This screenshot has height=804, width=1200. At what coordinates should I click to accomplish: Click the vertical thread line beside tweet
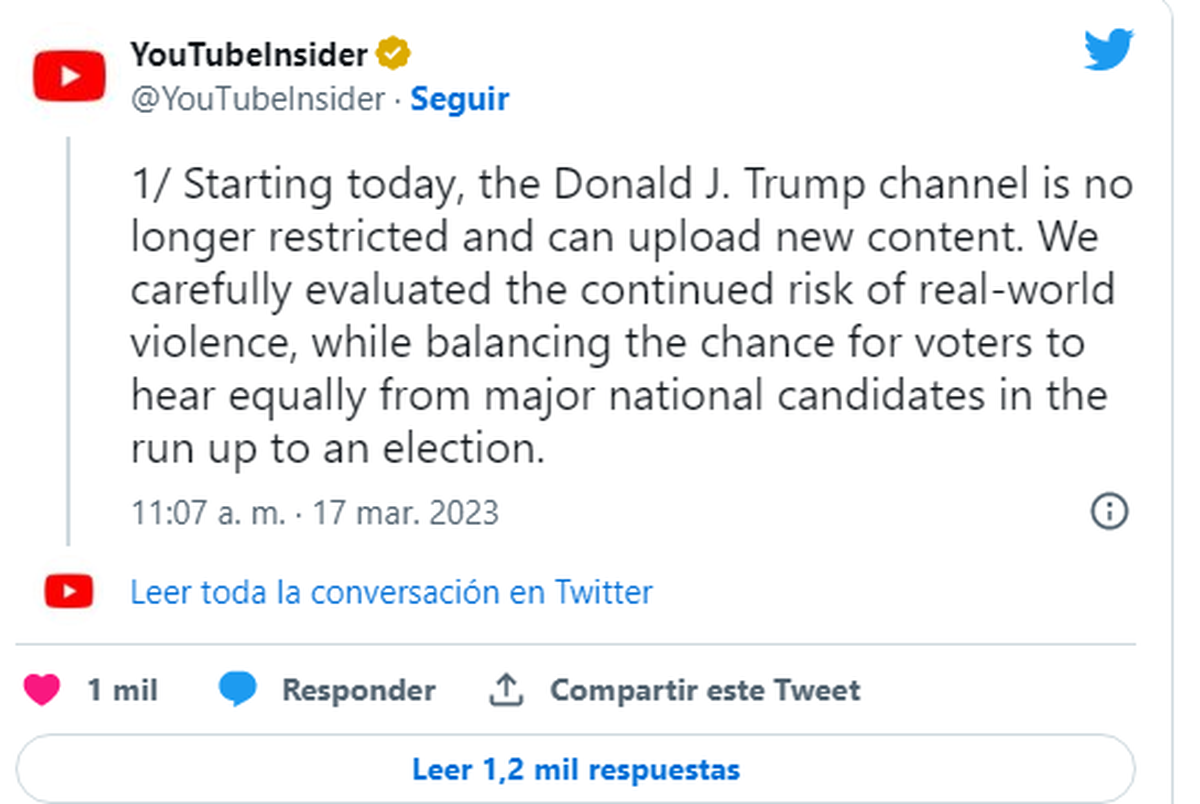coord(68,340)
